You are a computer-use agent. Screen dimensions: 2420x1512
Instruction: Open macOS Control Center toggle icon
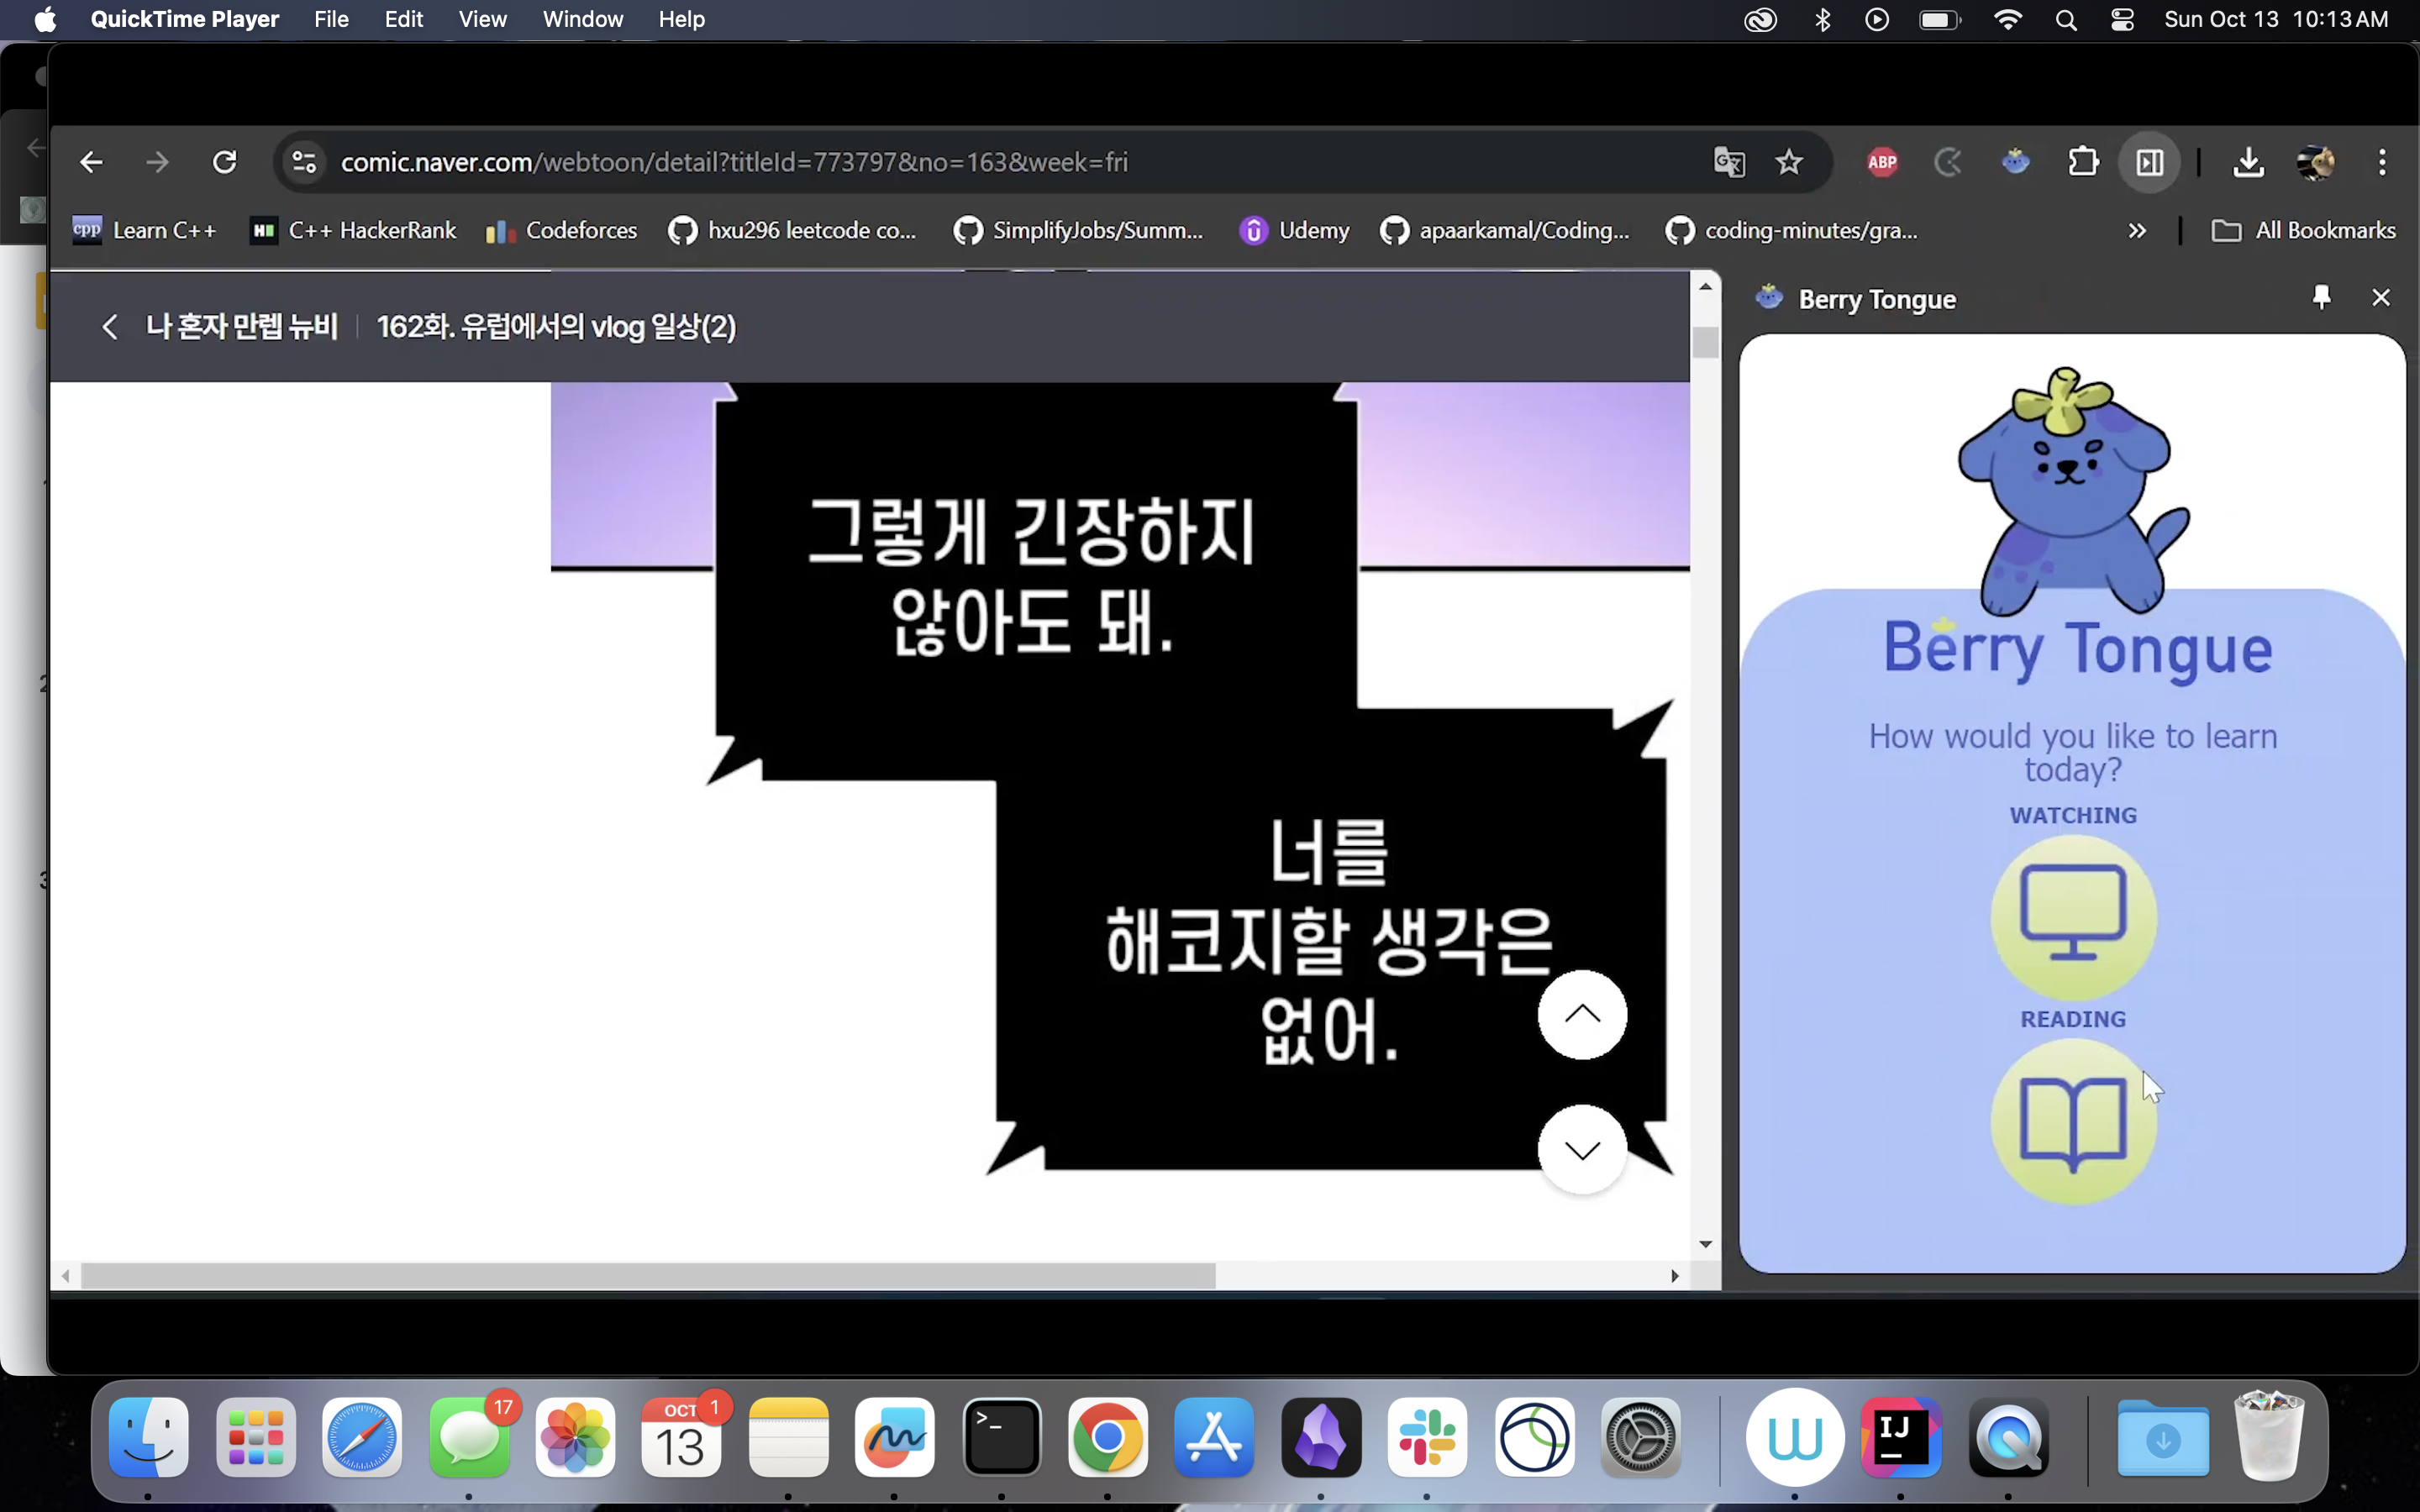pos(2122,20)
